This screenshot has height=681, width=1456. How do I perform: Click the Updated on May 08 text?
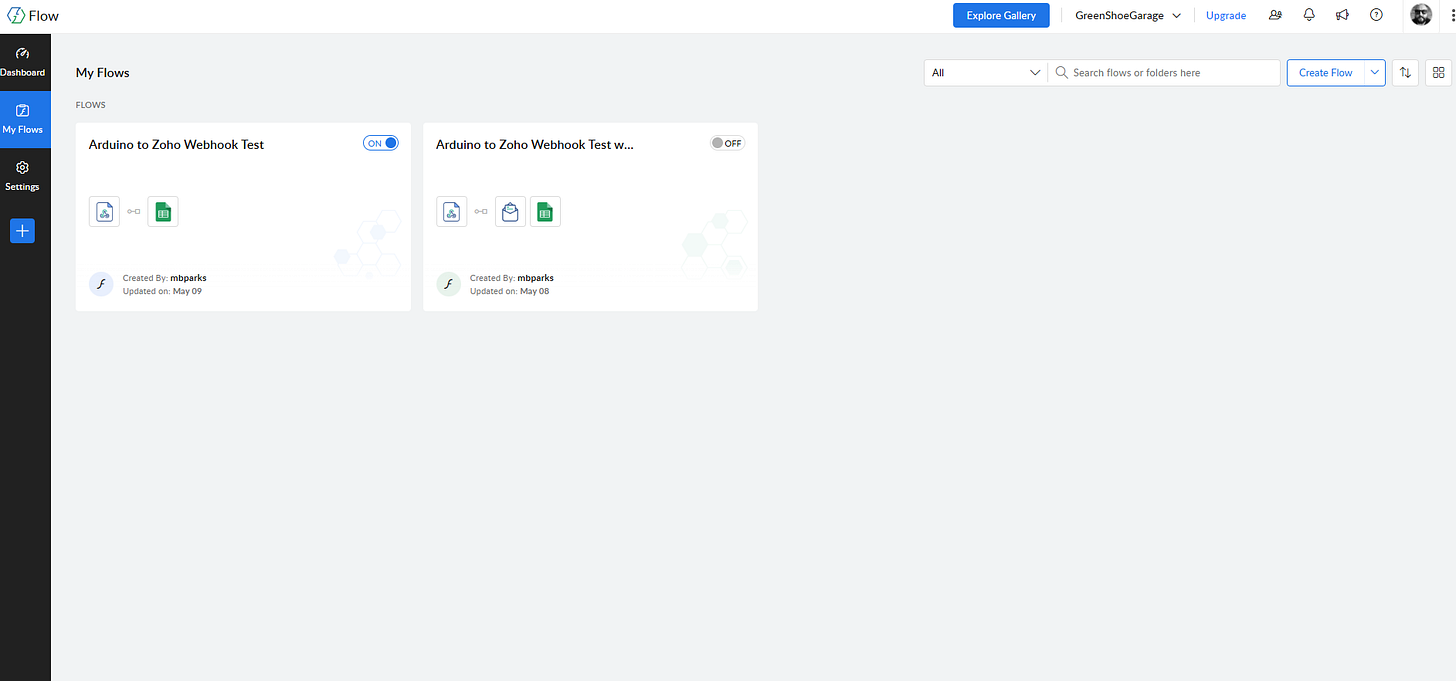click(x=510, y=291)
